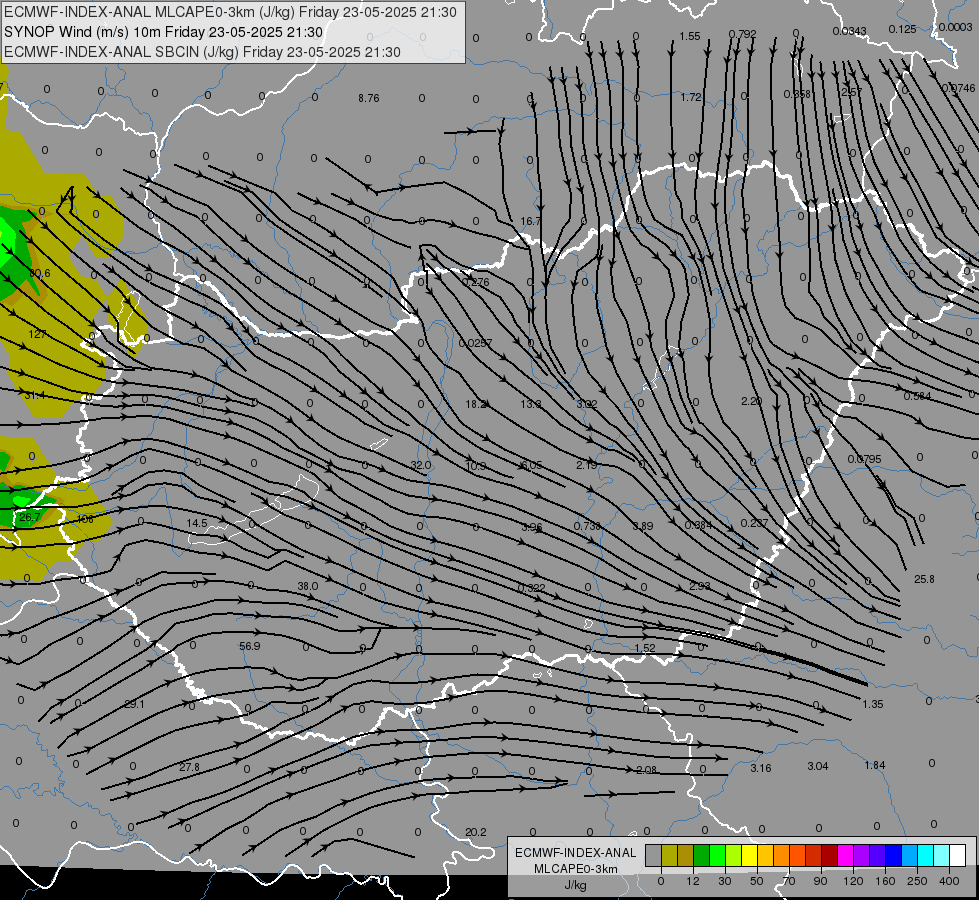Click the map value '25.8'

point(924,579)
